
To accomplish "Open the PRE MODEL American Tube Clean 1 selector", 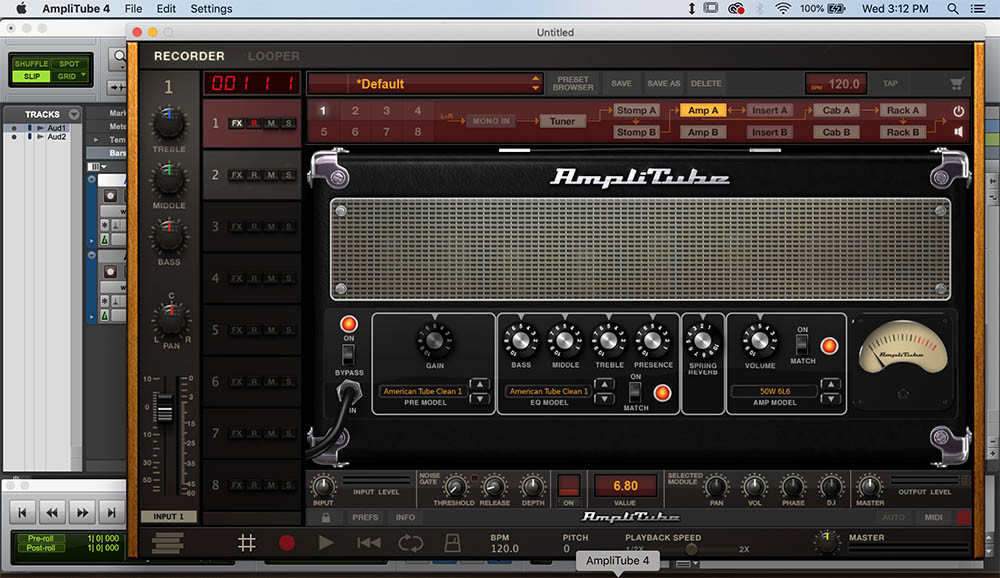I will tap(422, 391).
